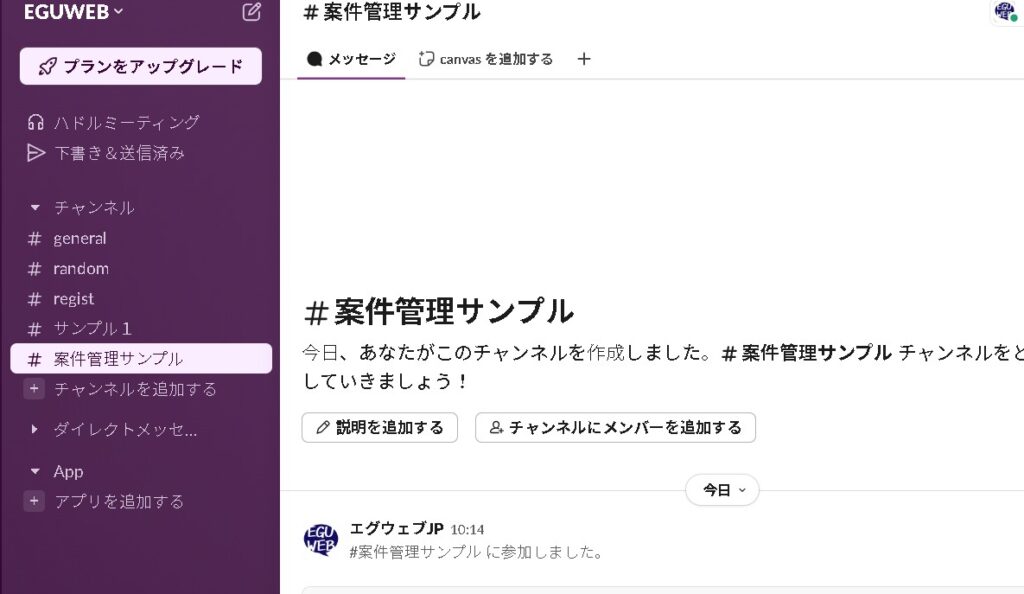Collapse the App section arrow
Screen dimensions: 1024x594
(35, 471)
